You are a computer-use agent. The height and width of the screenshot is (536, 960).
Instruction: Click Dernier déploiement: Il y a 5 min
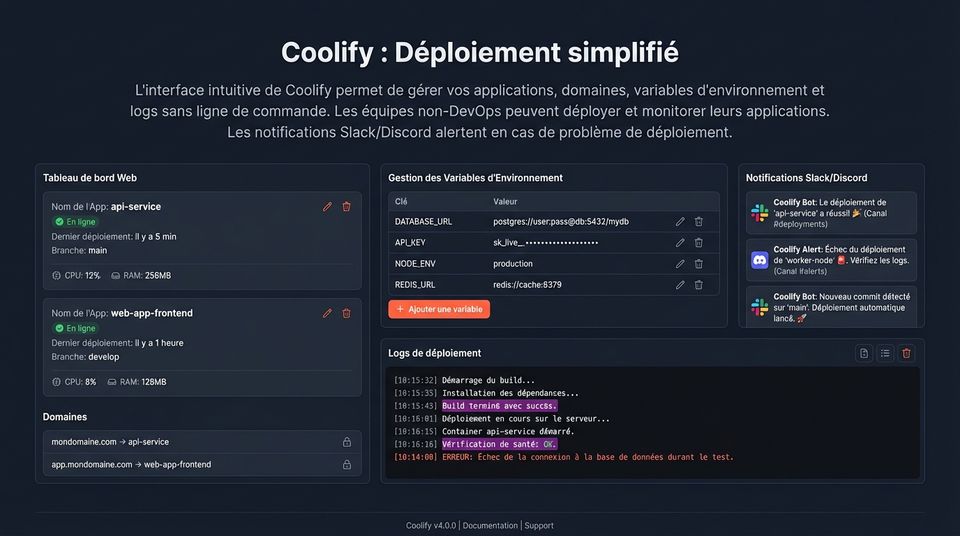click(114, 236)
